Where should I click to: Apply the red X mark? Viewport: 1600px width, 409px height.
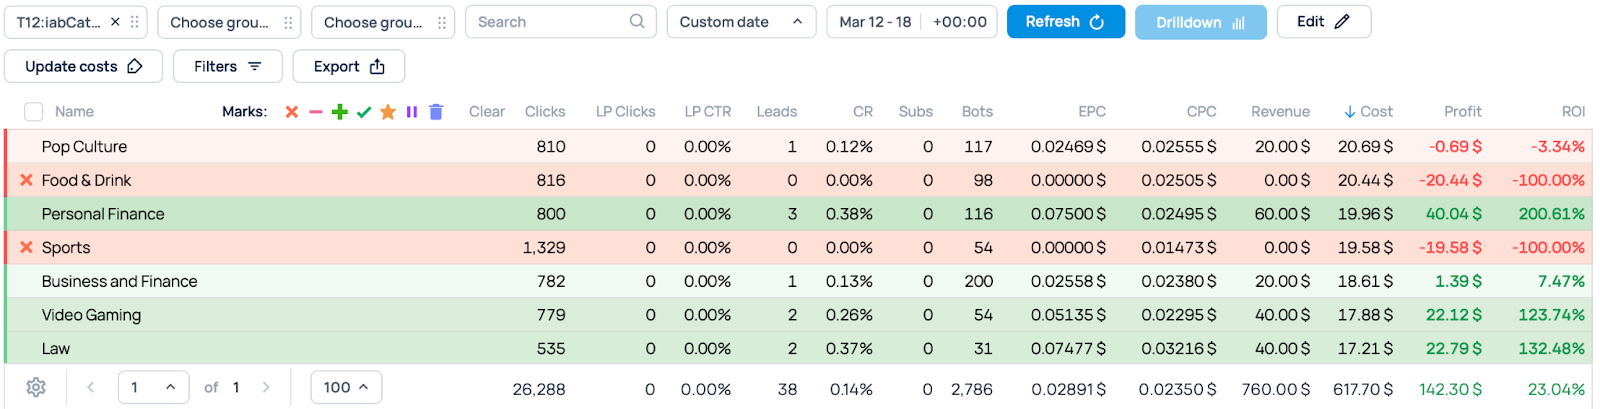[x=292, y=112]
